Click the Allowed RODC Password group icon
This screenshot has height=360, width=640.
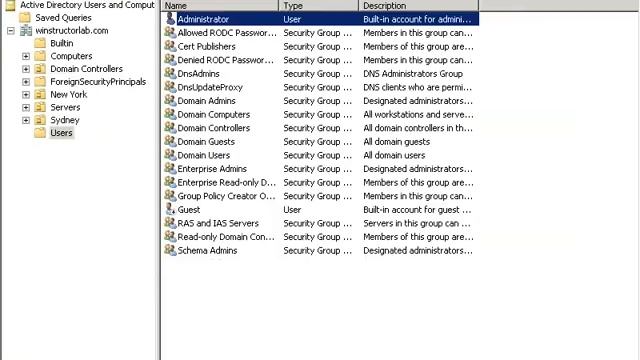click(170, 32)
